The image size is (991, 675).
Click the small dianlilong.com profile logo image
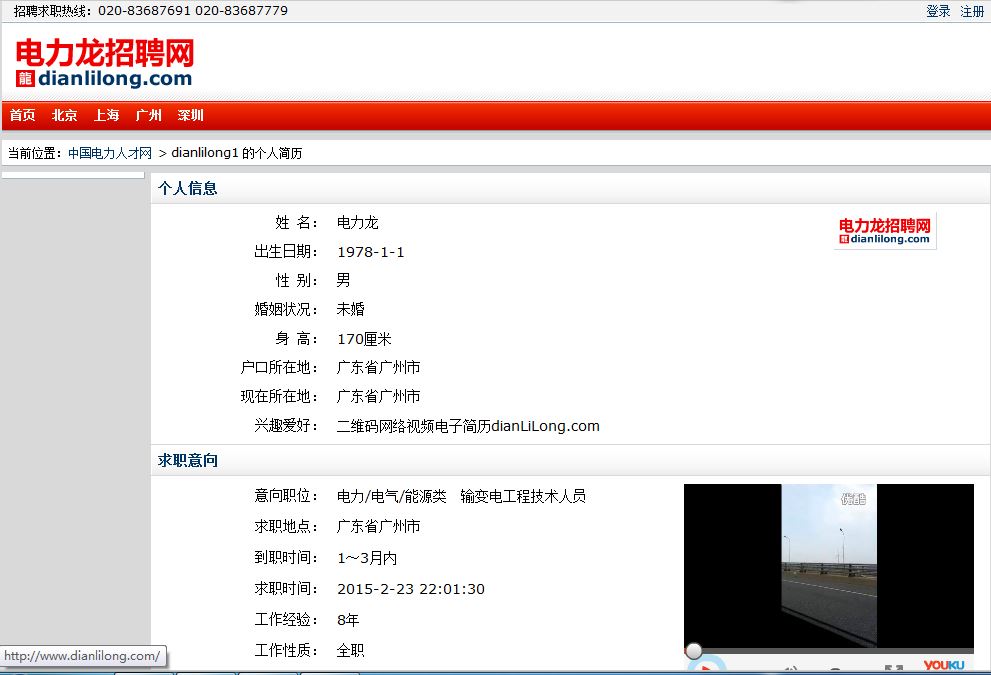tap(885, 231)
